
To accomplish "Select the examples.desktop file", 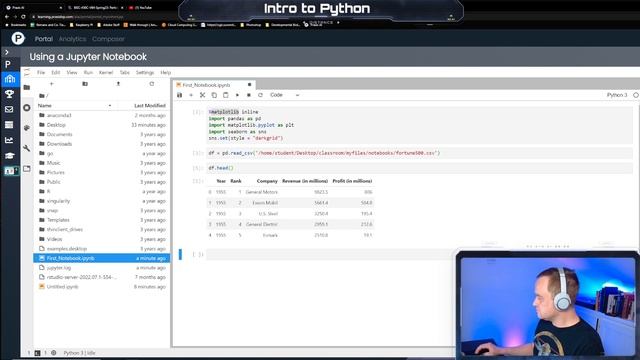I will click(x=101, y=249).
